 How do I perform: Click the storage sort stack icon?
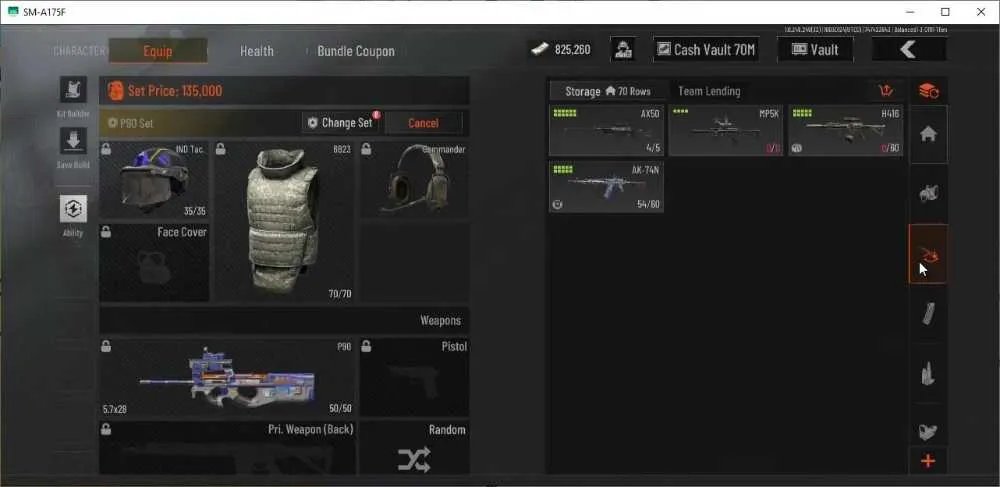click(928, 91)
